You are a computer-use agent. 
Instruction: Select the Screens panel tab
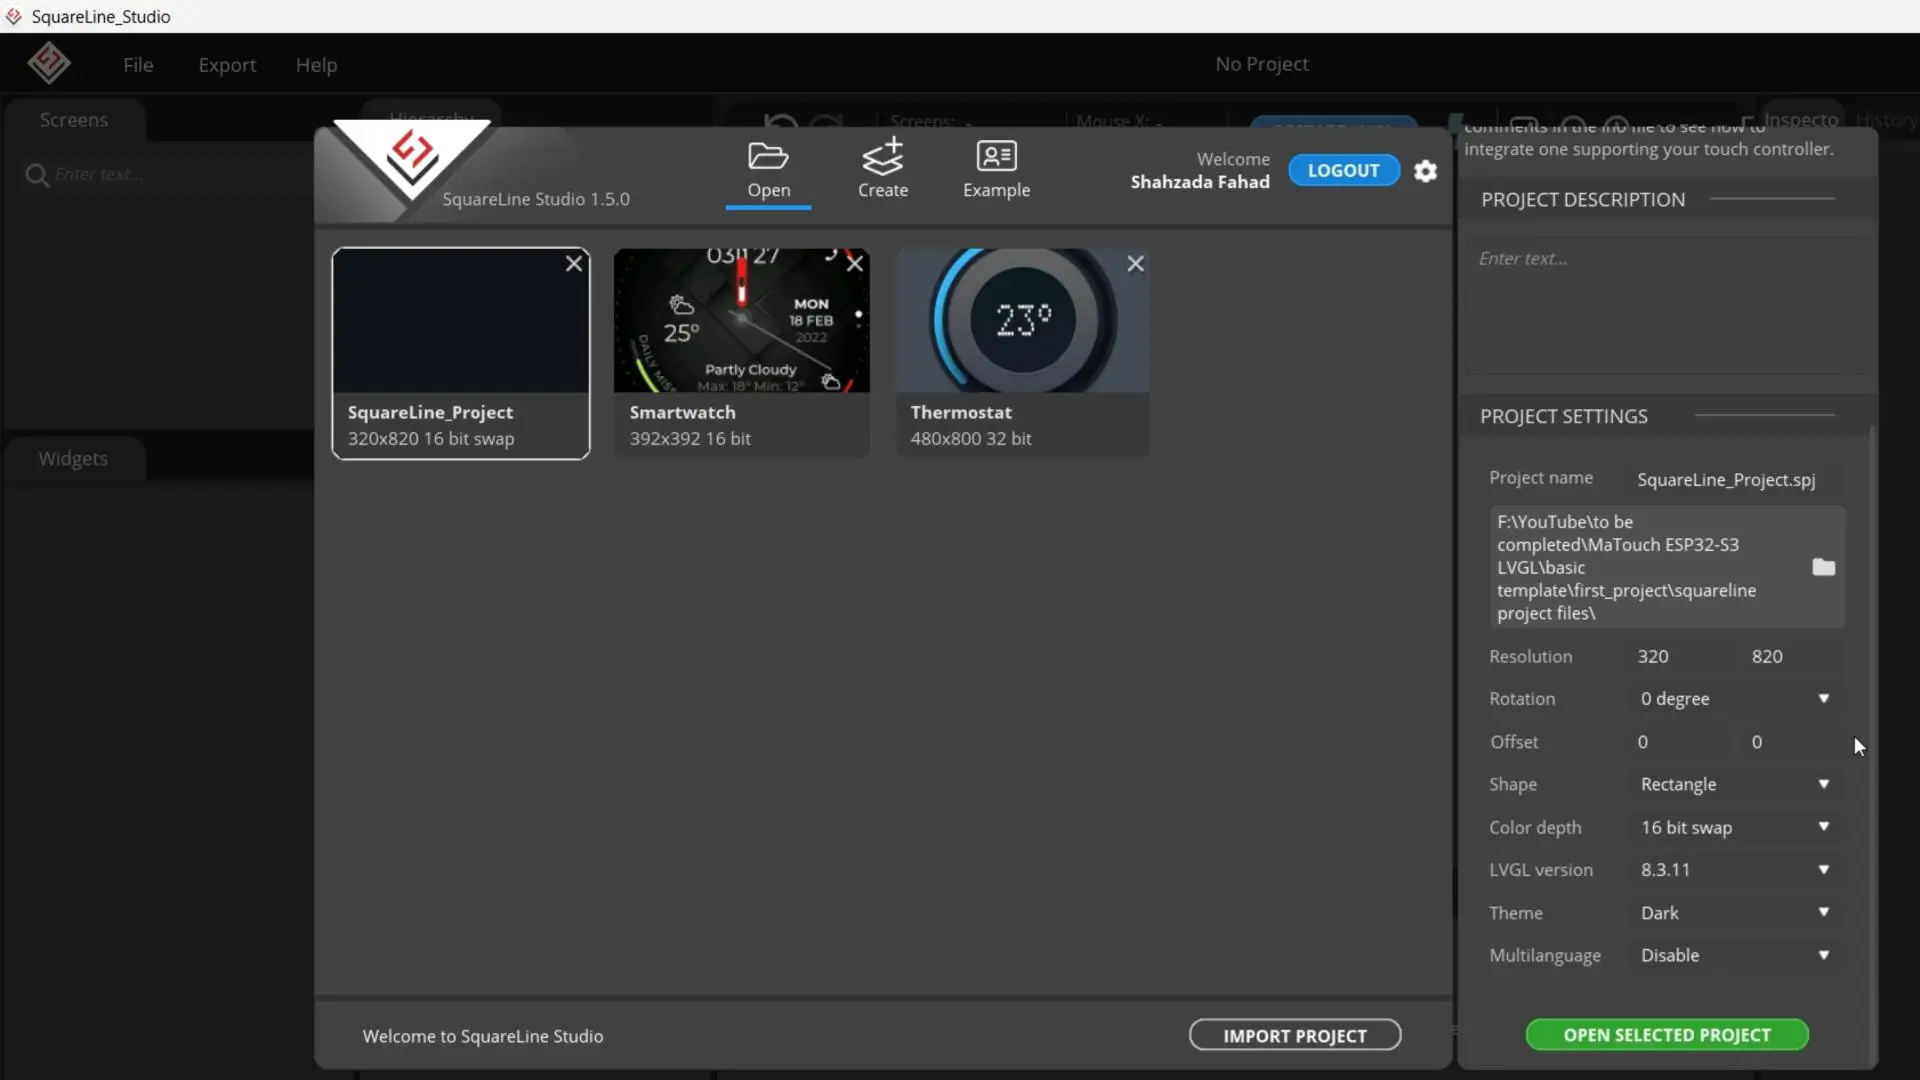click(x=74, y=120)
